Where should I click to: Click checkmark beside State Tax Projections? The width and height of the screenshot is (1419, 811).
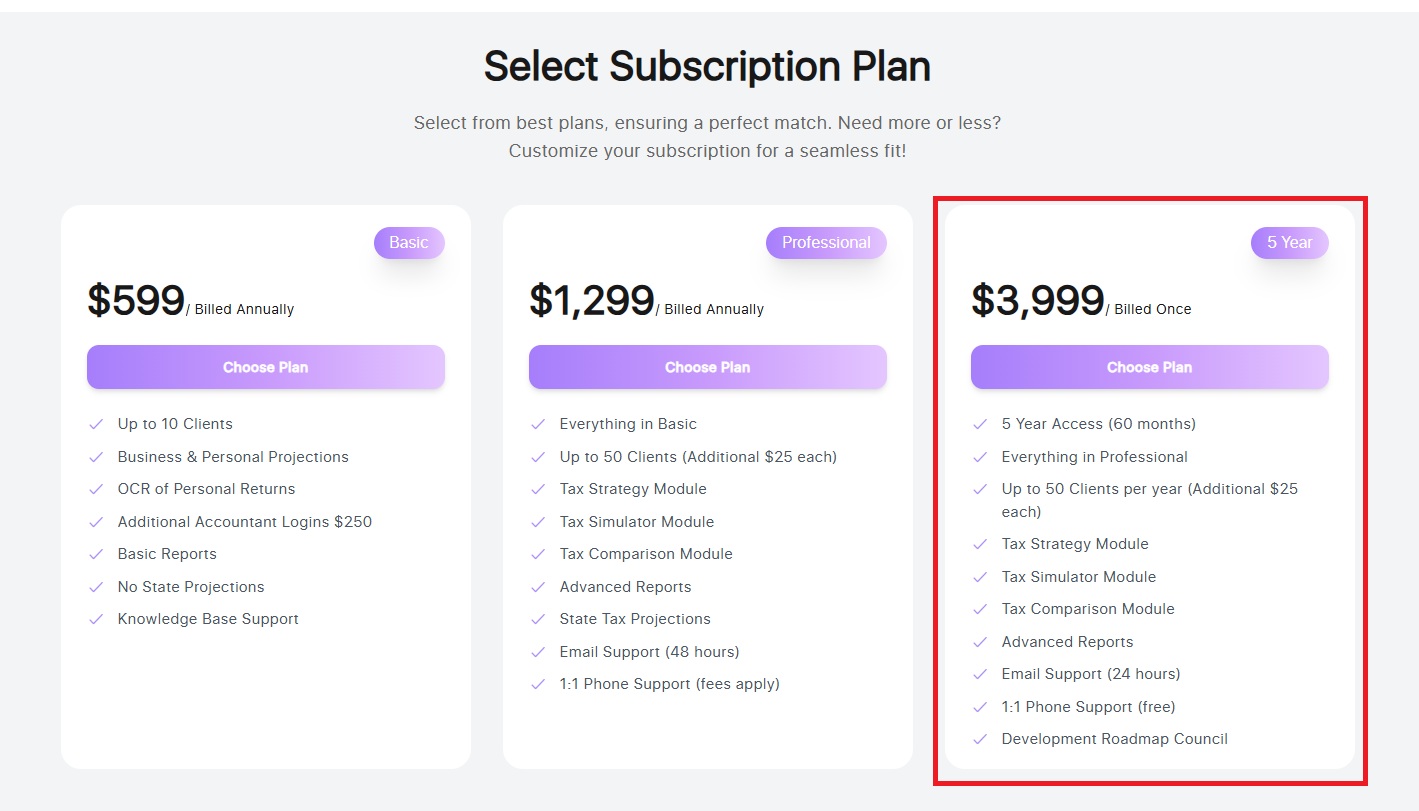(538, 619)
